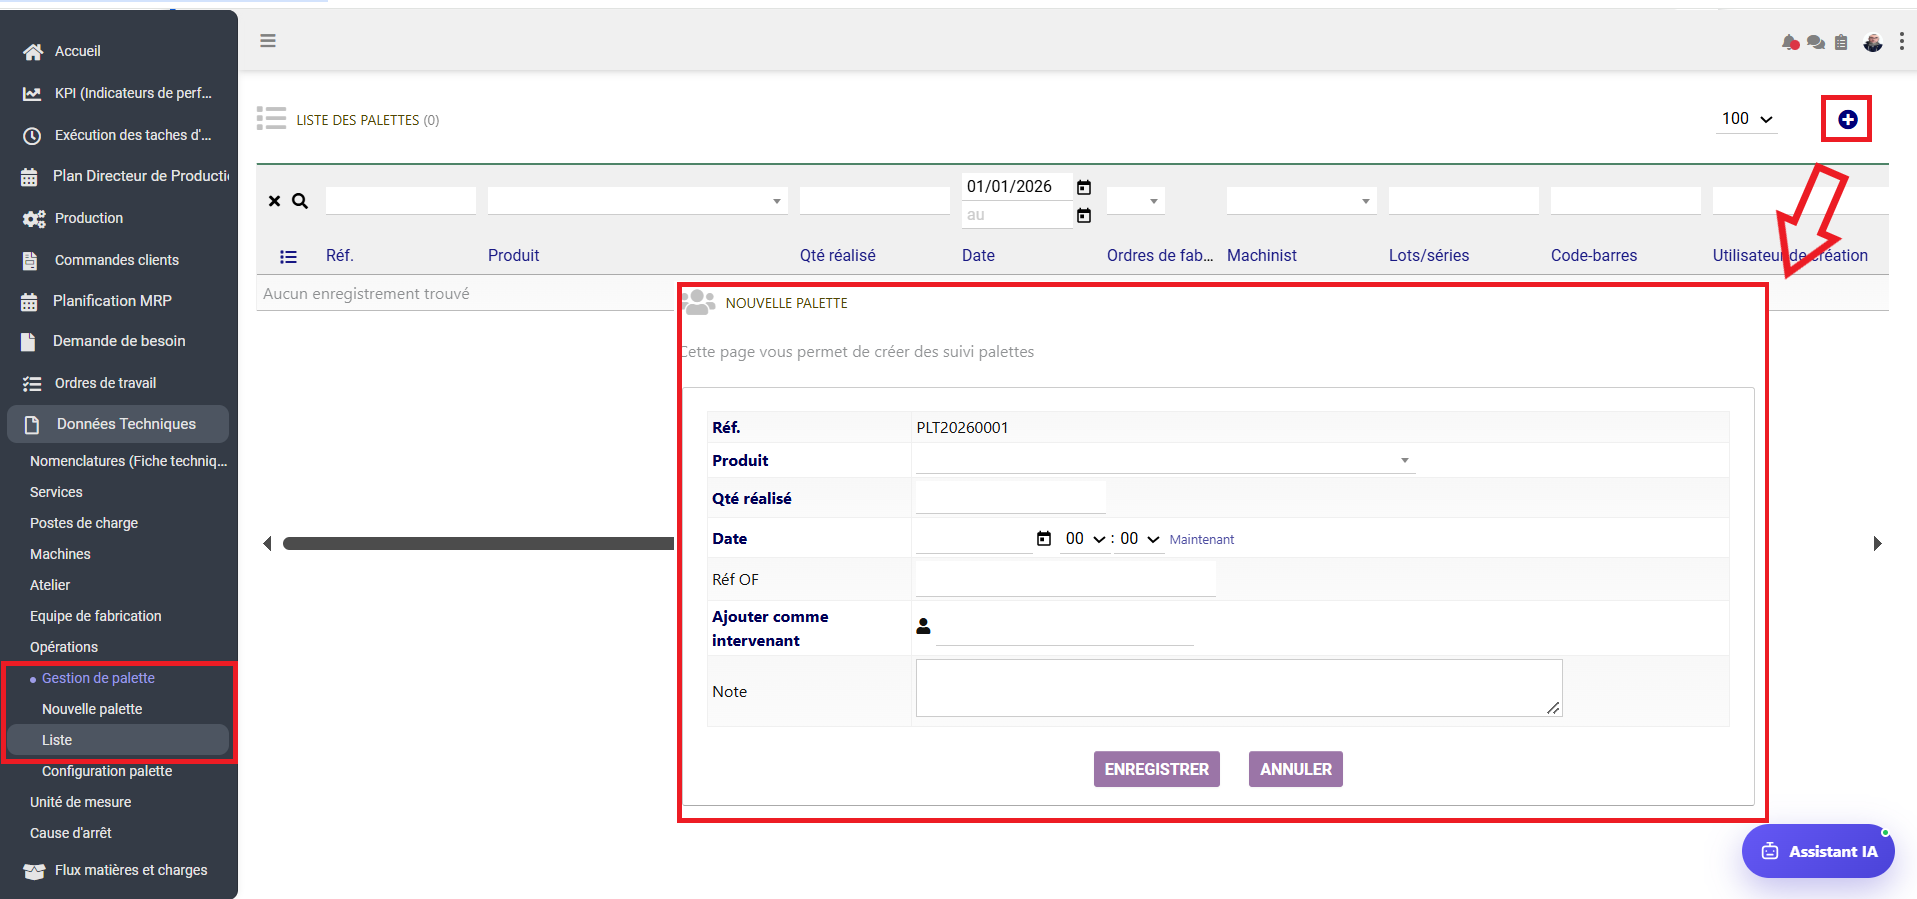Screen dimensions: 1917x899
Task: Sort by the Qté réalisé column header
Action: pyautogui.click(x=837, y=256)
